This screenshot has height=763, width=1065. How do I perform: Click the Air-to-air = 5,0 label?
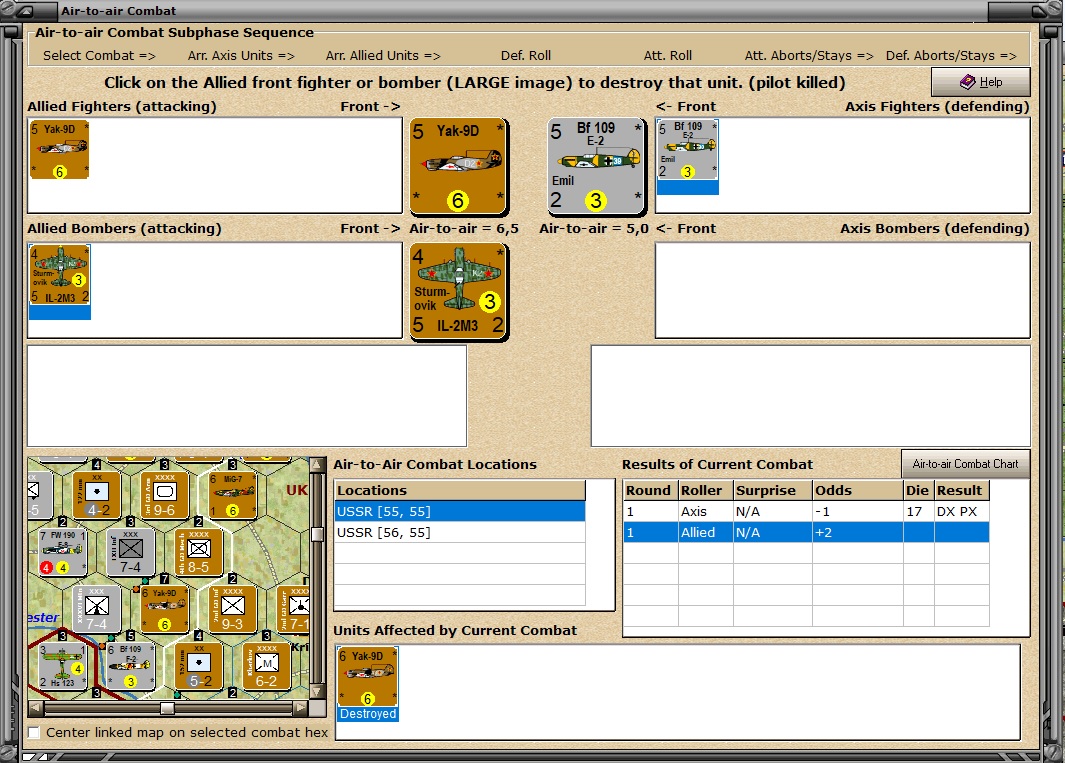tap(594, 228)
